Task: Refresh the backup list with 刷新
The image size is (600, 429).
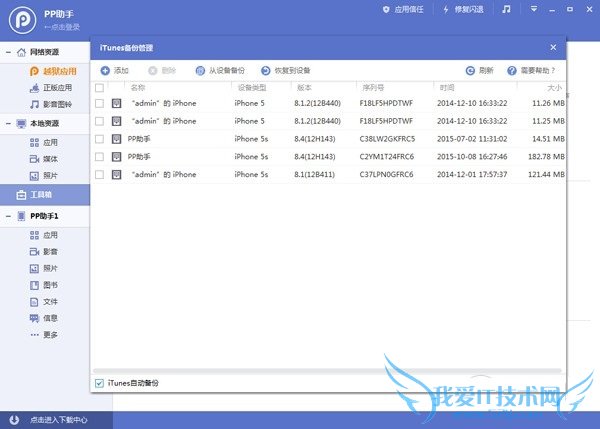Action: tap(479, 70)
